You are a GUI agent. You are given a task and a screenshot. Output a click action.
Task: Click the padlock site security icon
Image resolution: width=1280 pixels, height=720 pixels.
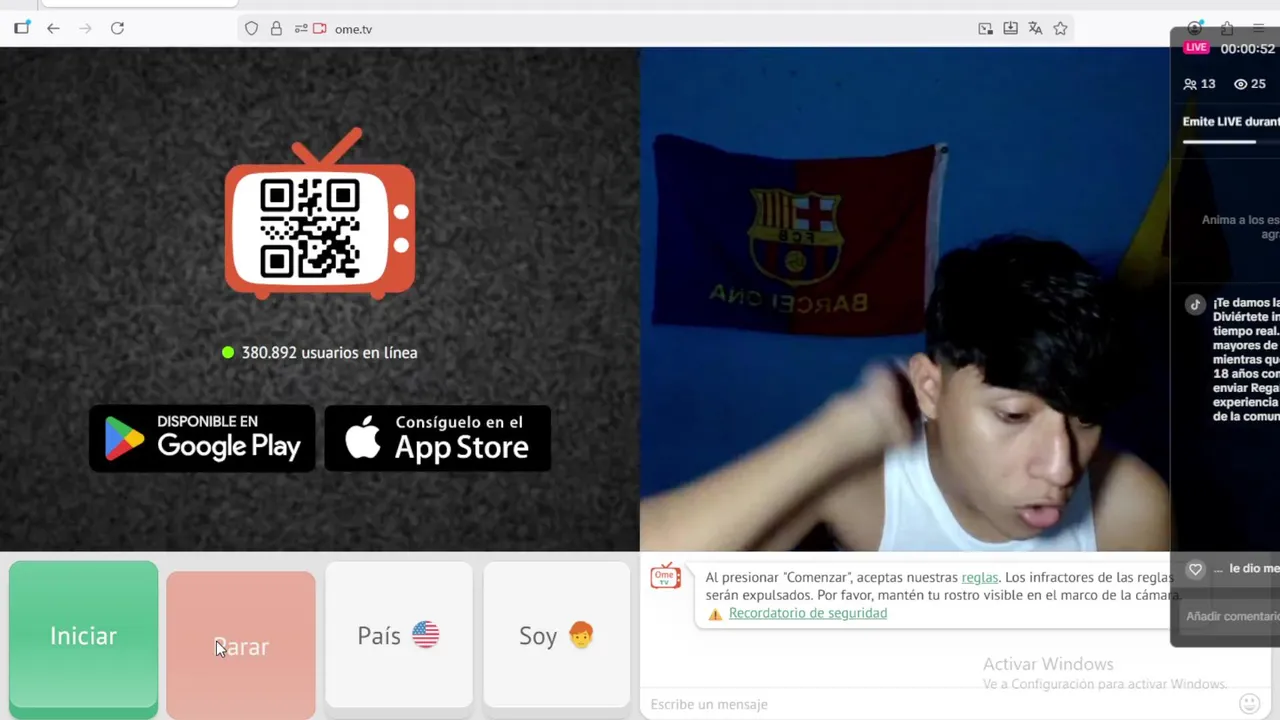[276, 29]
